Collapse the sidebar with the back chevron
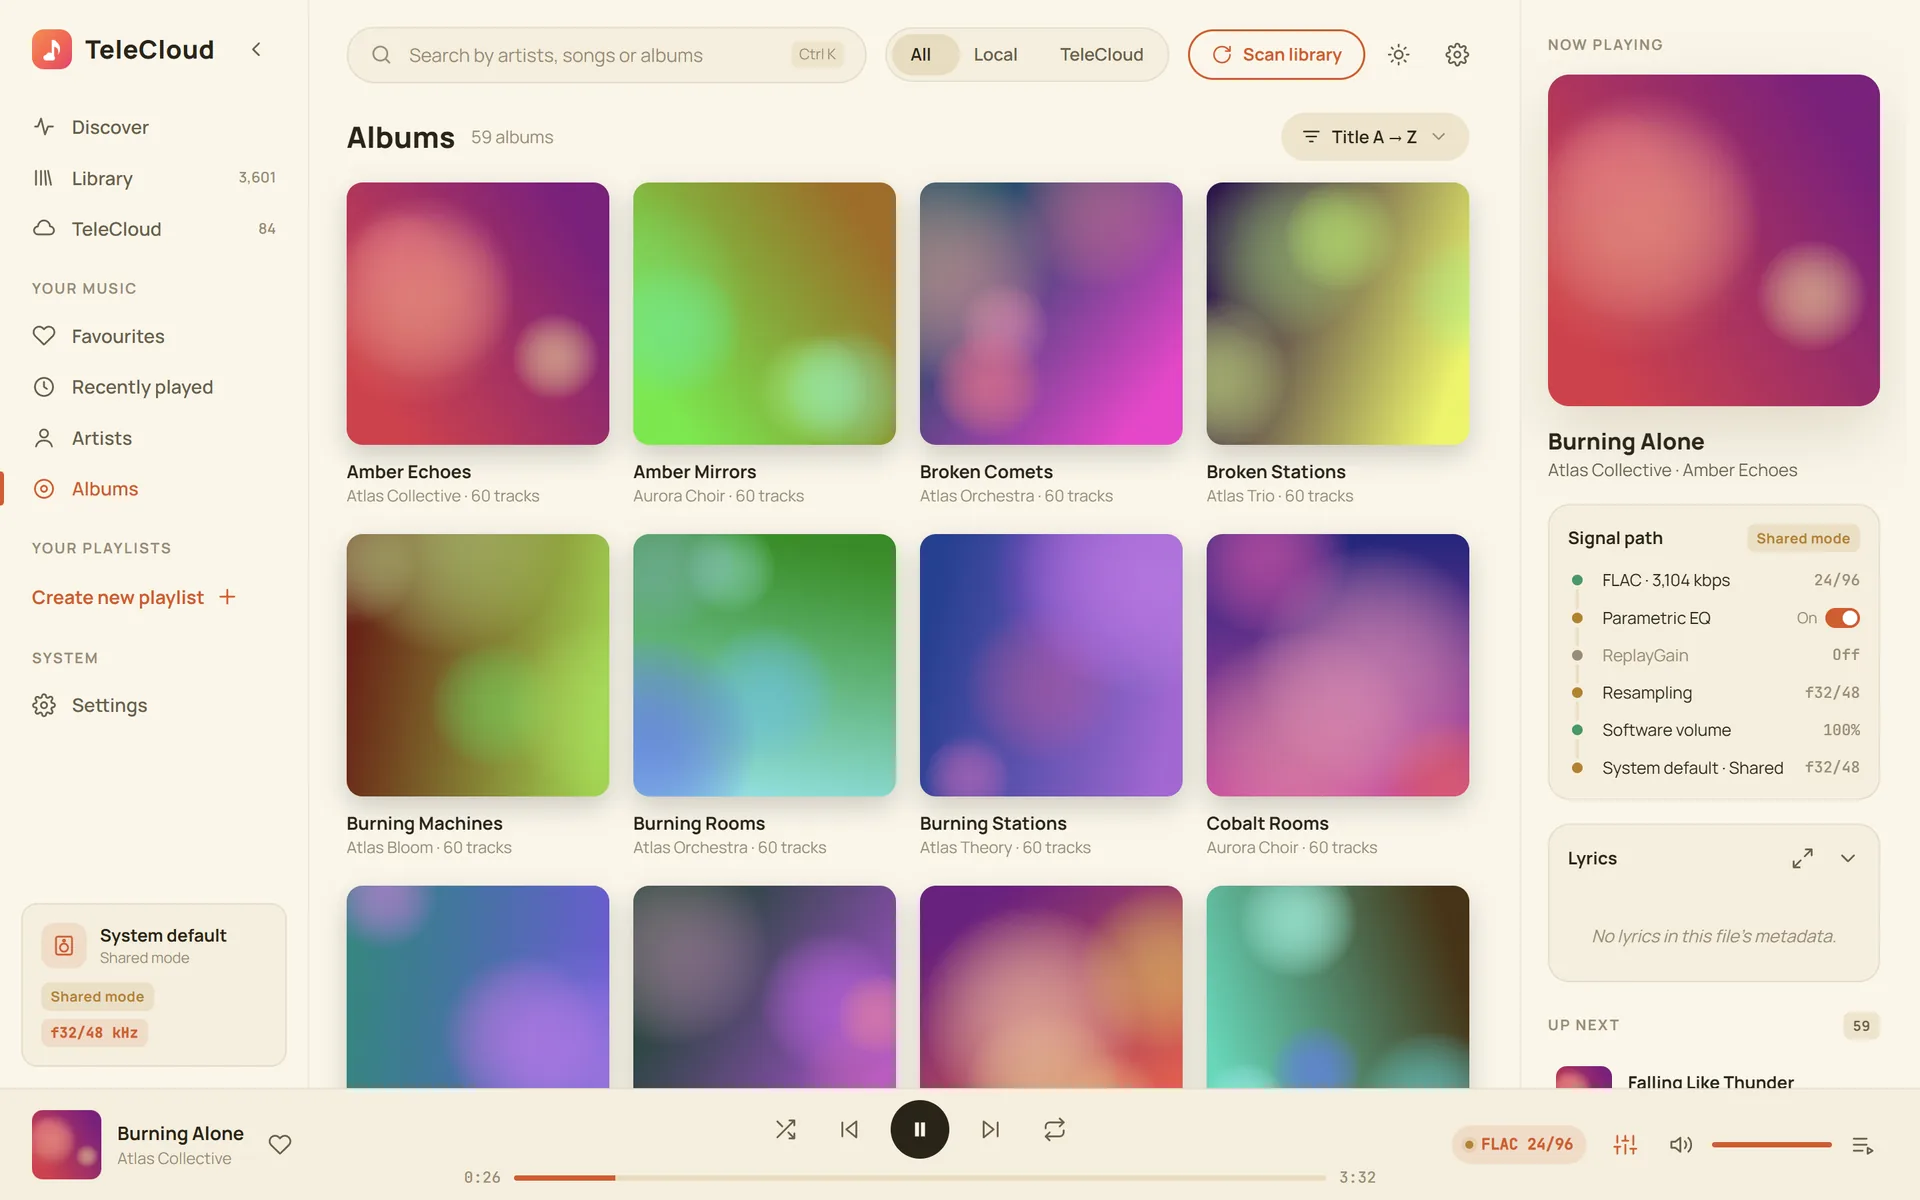The width and height of the screenshot is (1920, 1200). pos(256,49)
